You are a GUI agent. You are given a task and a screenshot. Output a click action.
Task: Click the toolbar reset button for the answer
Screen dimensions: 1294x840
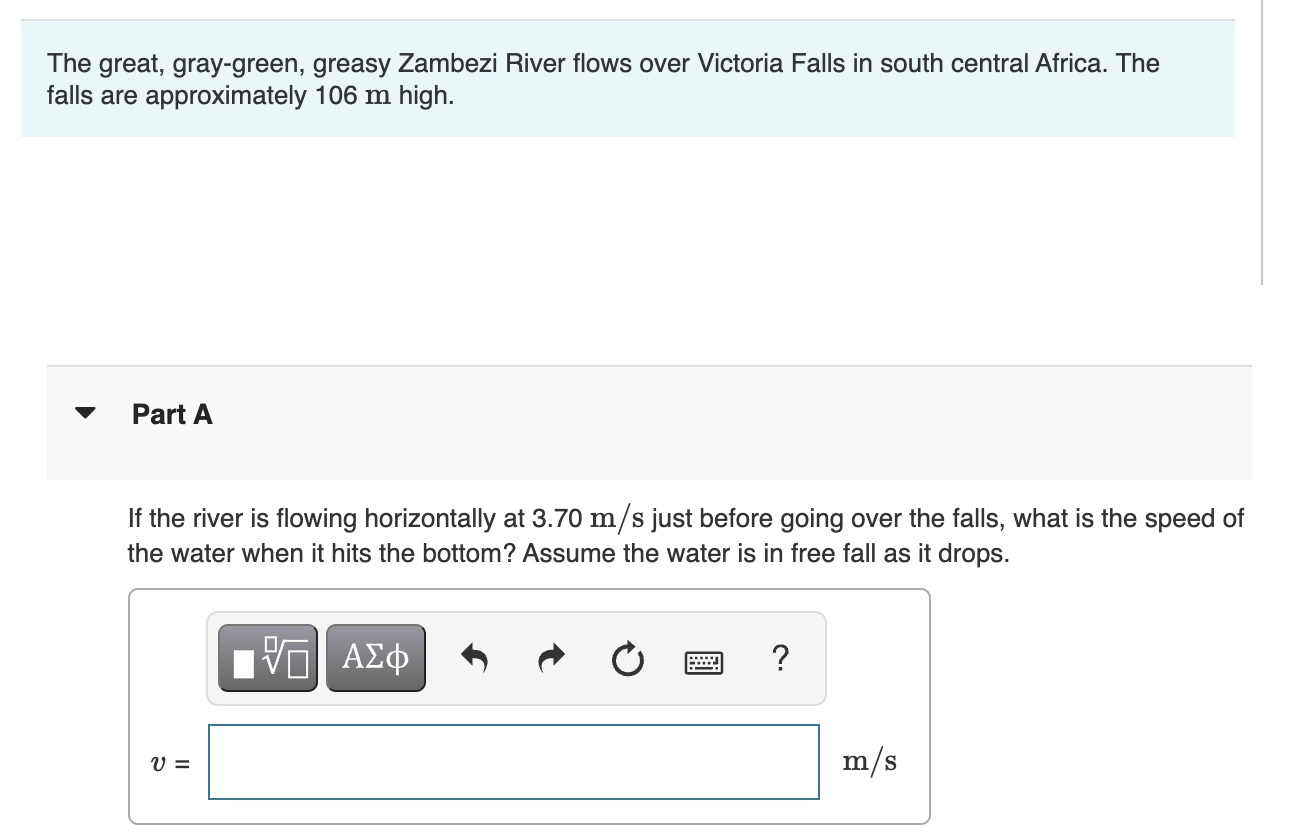(x=627, y=657)
